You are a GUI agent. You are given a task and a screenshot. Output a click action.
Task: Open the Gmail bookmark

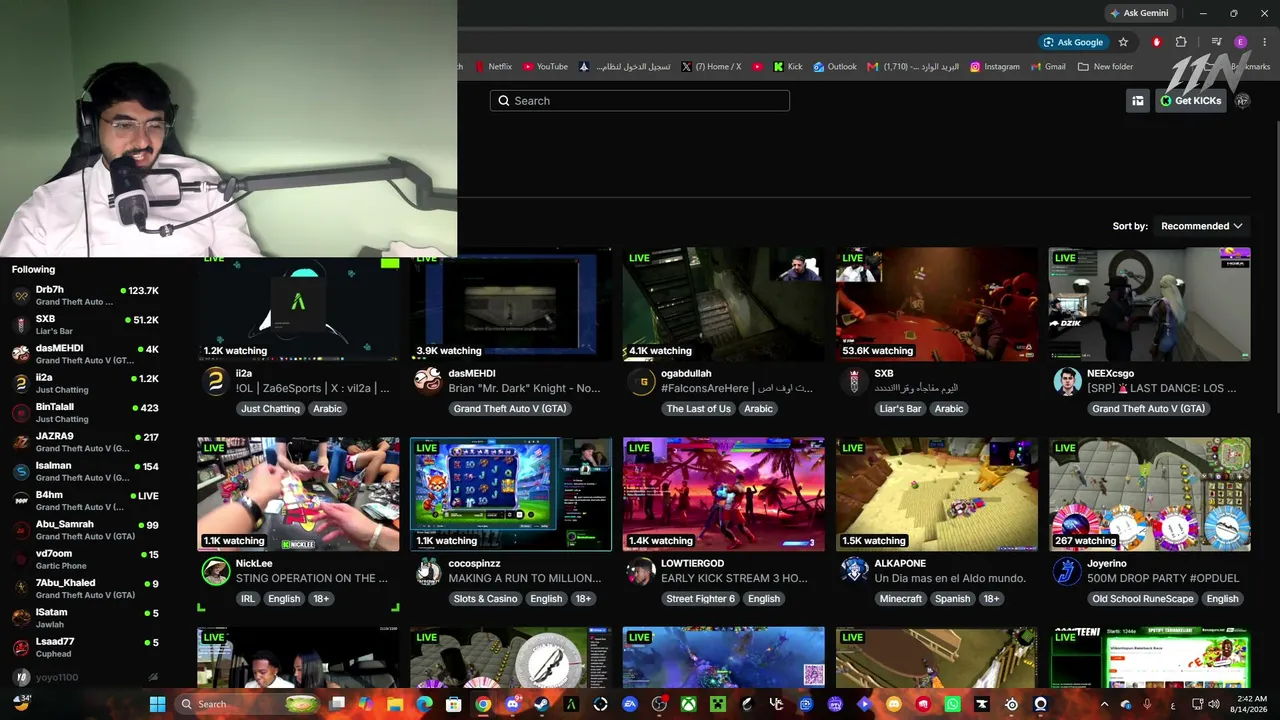pos(1047,67)
